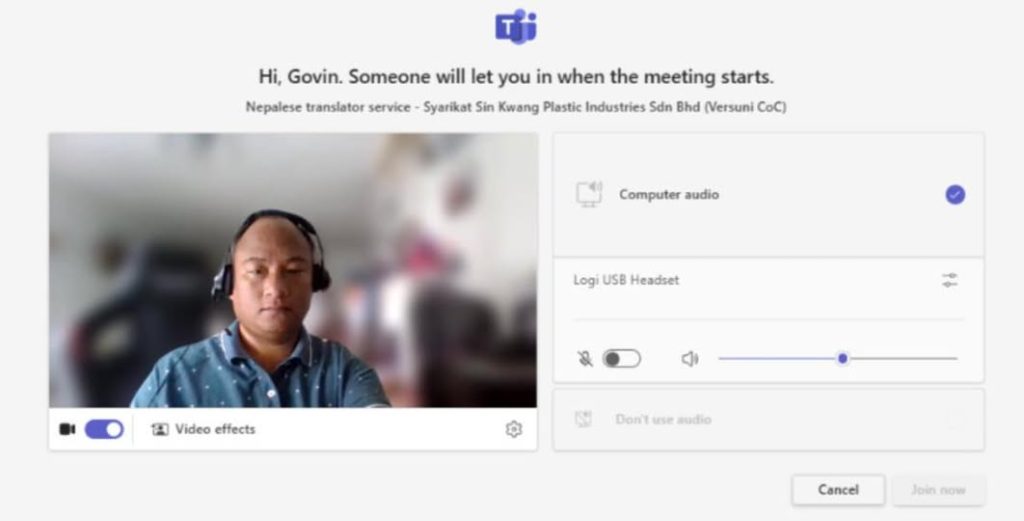The image size is (1024, 521).
Task: Open audio device settings sliders icon
Action: pyautogui.click(x=950, y=281)
